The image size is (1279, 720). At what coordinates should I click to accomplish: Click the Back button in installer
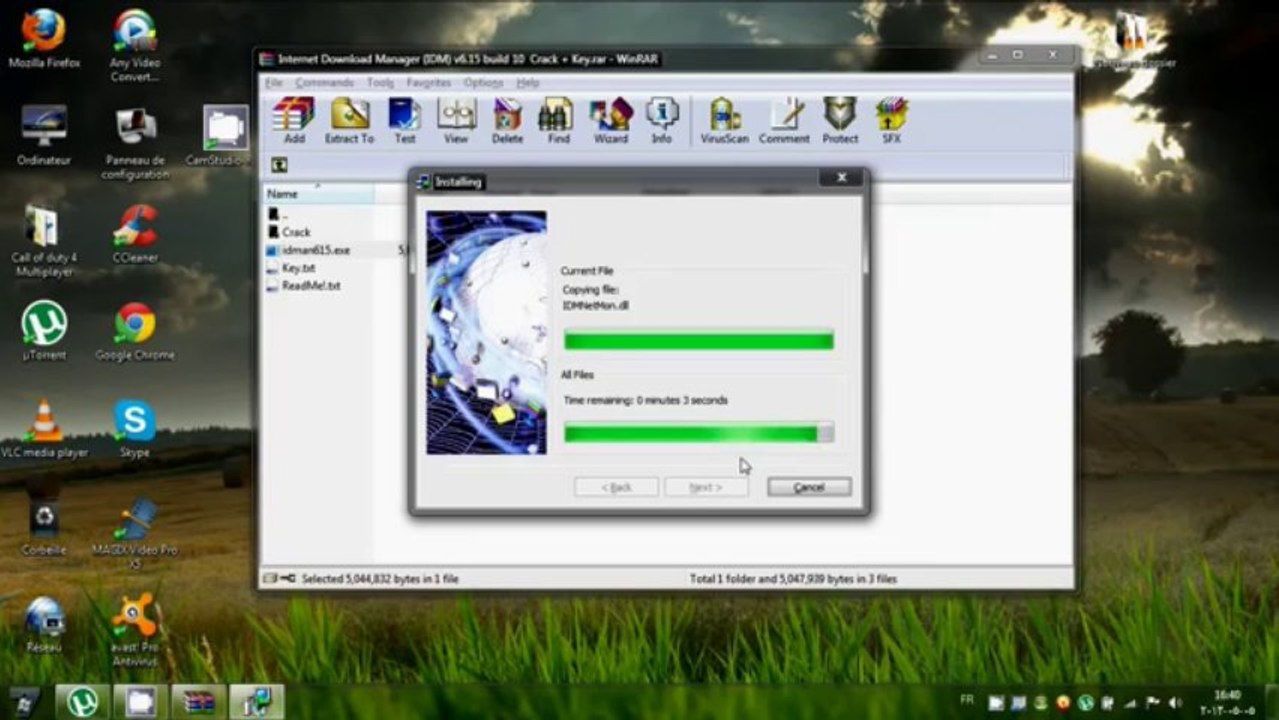[x=617, y=487]
